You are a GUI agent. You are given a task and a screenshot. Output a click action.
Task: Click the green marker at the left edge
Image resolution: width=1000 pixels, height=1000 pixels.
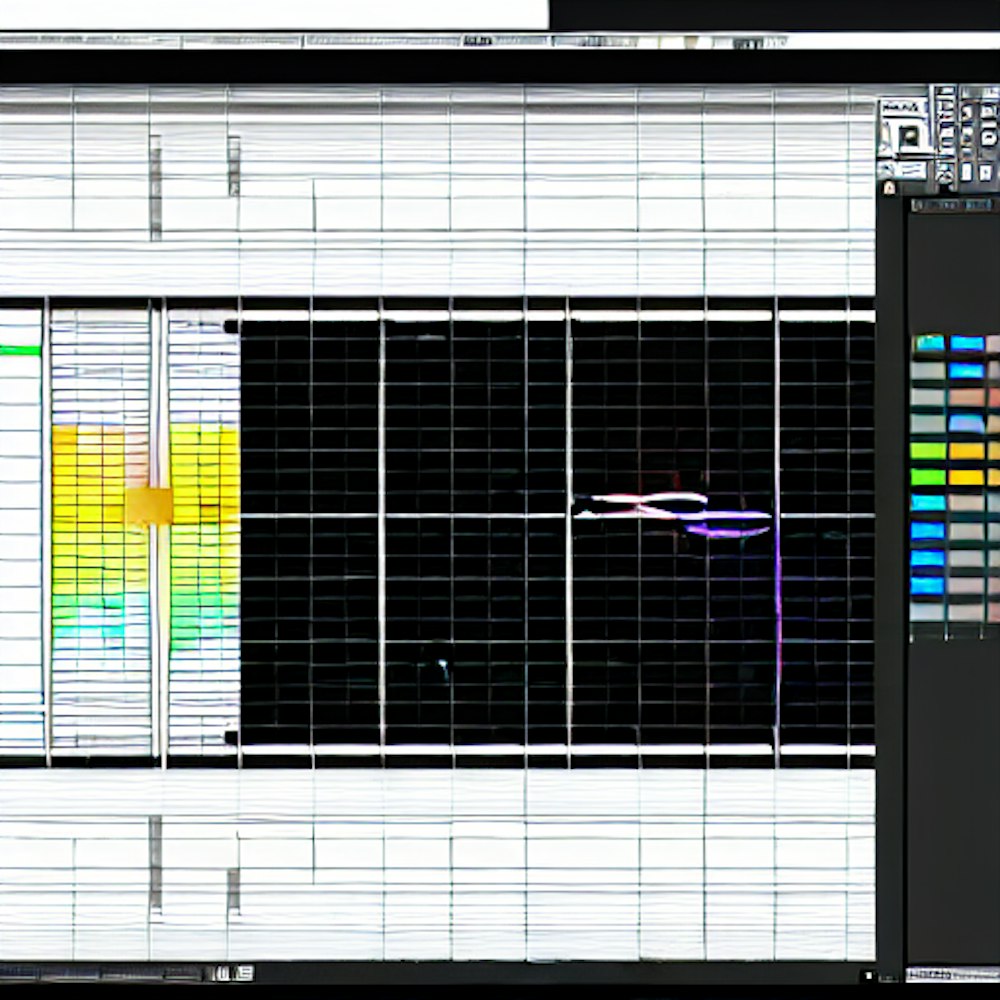click(x=20, y=350)
